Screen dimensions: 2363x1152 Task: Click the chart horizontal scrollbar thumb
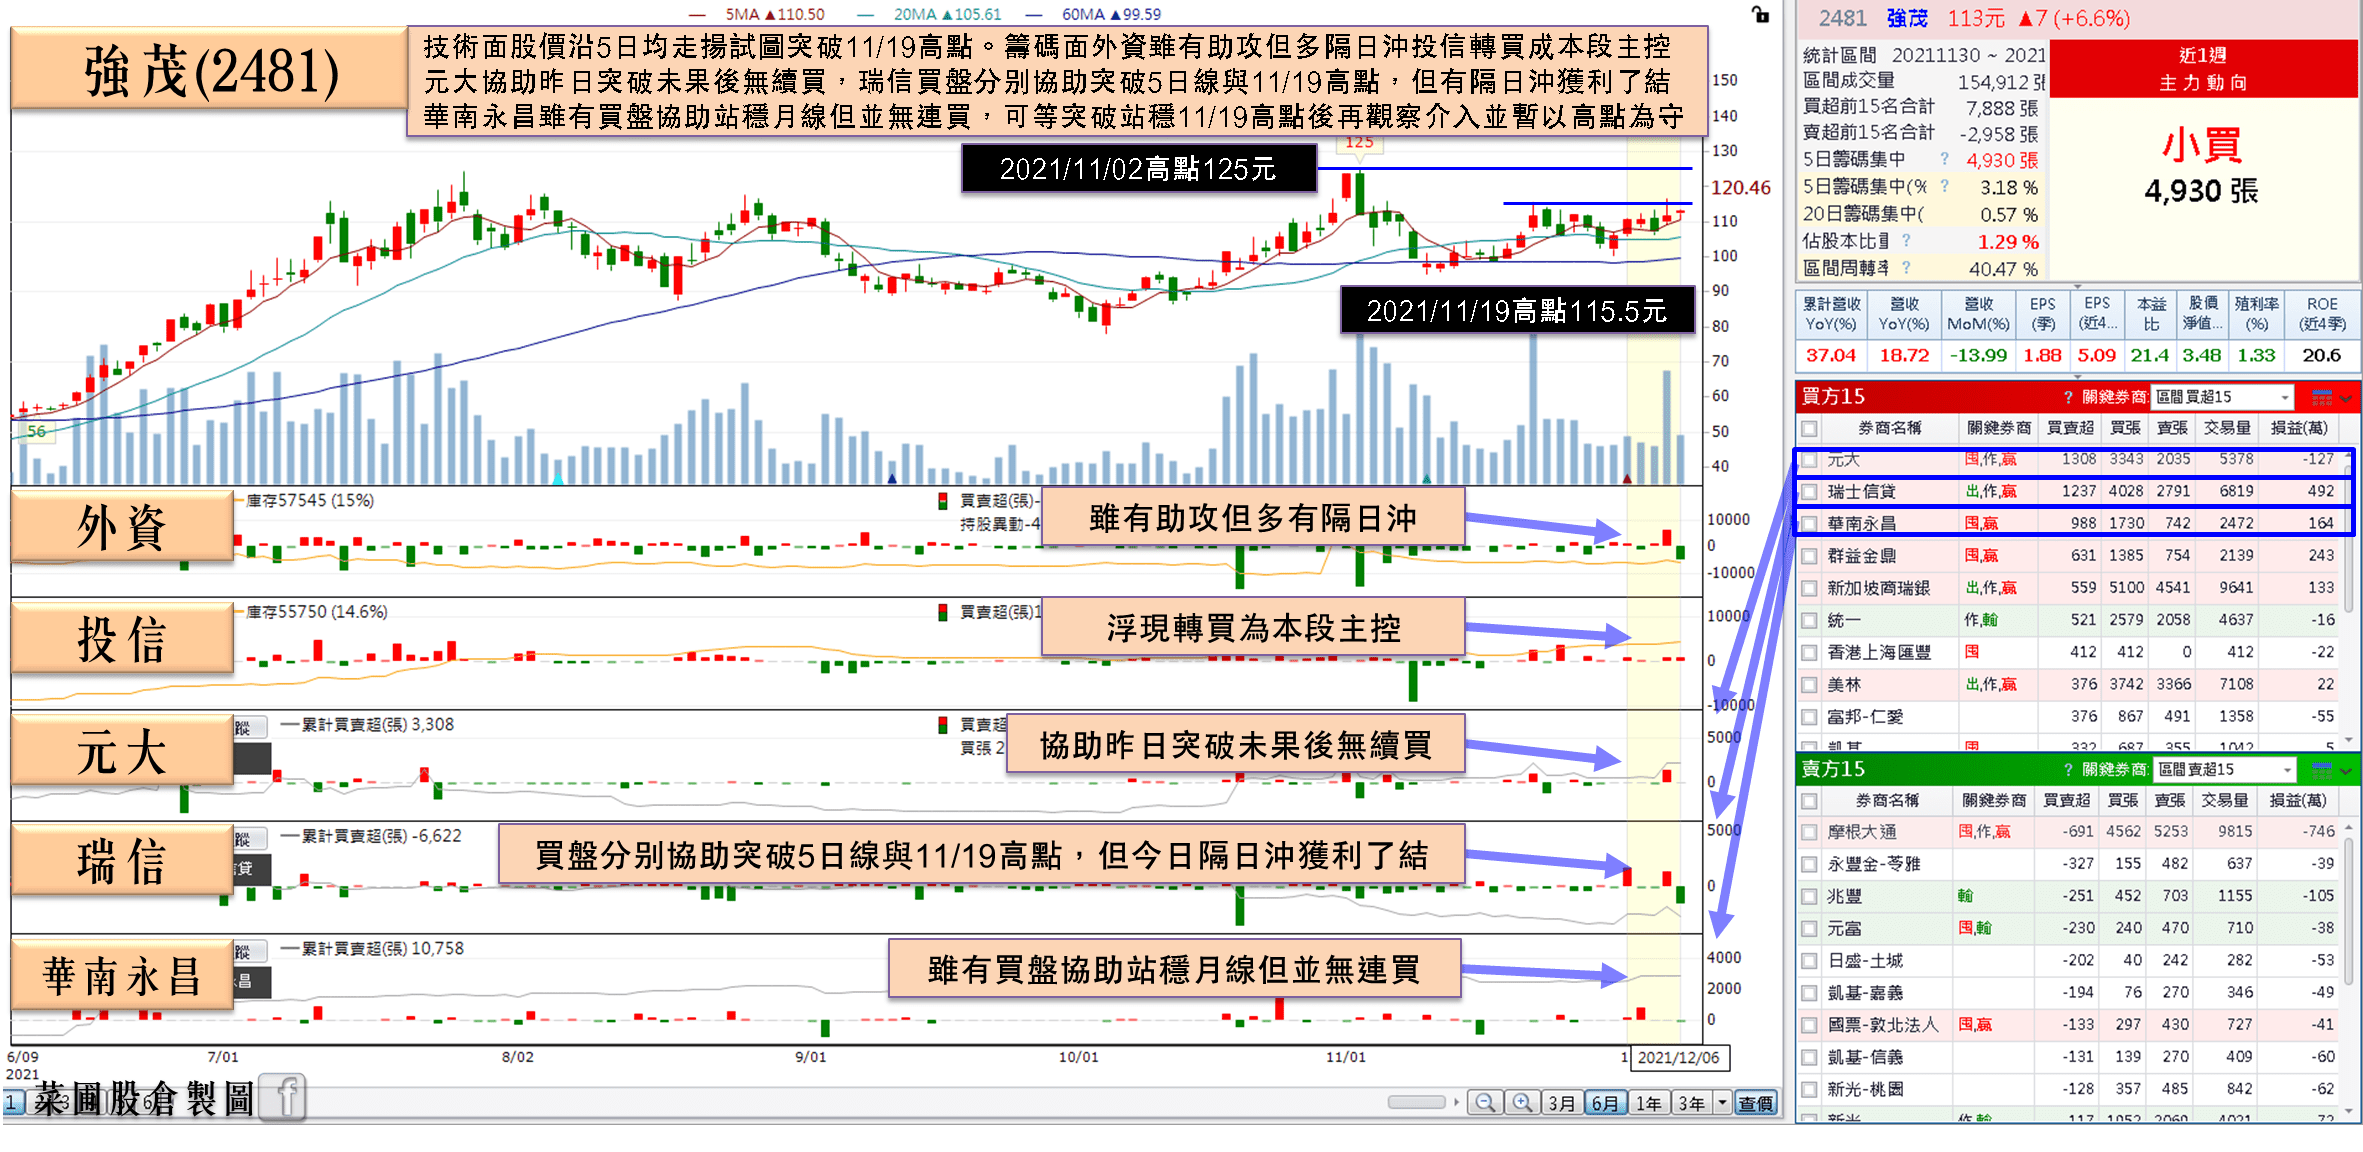(x=1416, y=1102)
